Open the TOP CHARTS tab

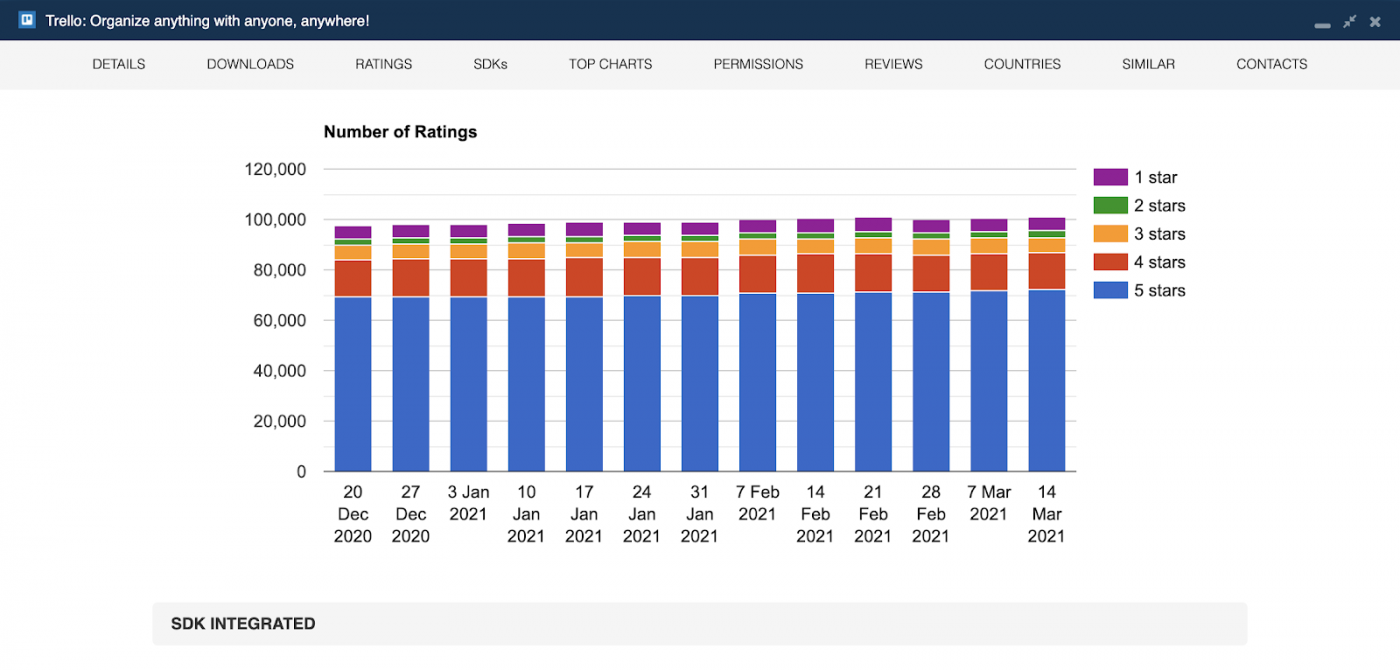click(x=610, y=64)
